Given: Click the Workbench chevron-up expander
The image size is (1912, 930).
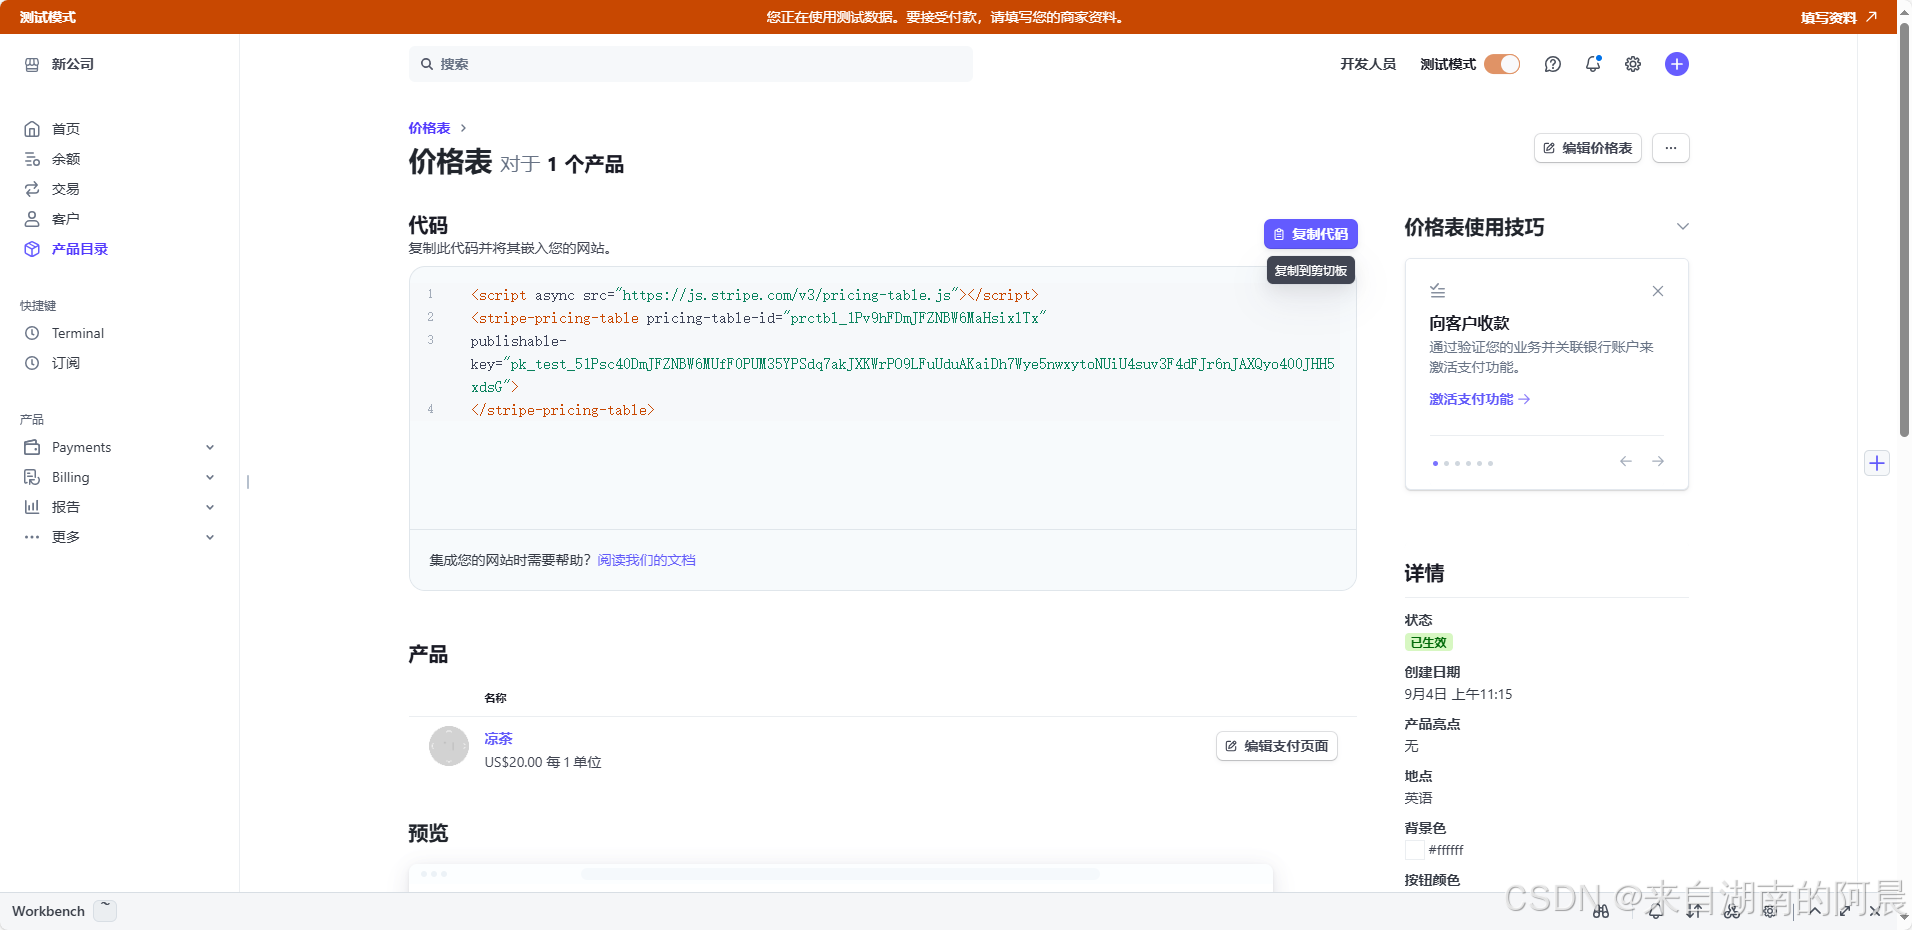Looking at the screenshot, I should (1814, 911).
